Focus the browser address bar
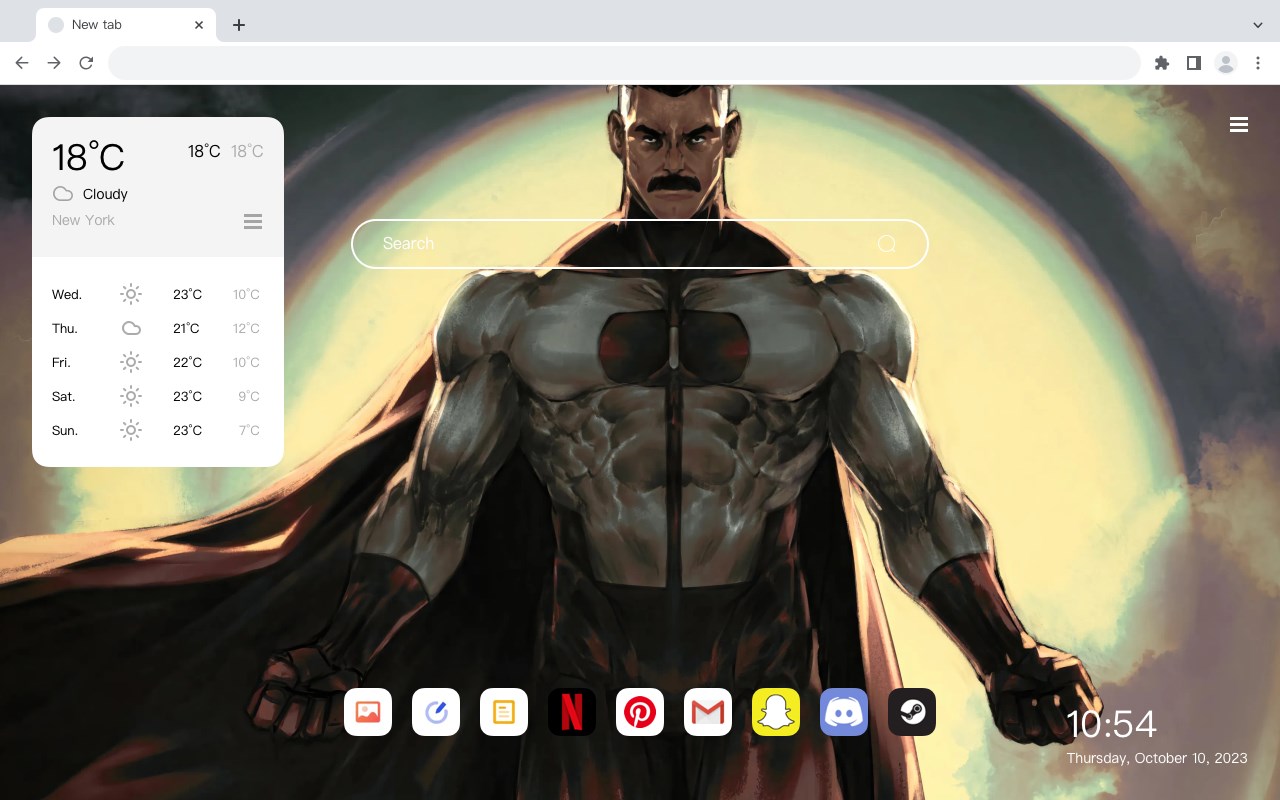 coord(624,63)
